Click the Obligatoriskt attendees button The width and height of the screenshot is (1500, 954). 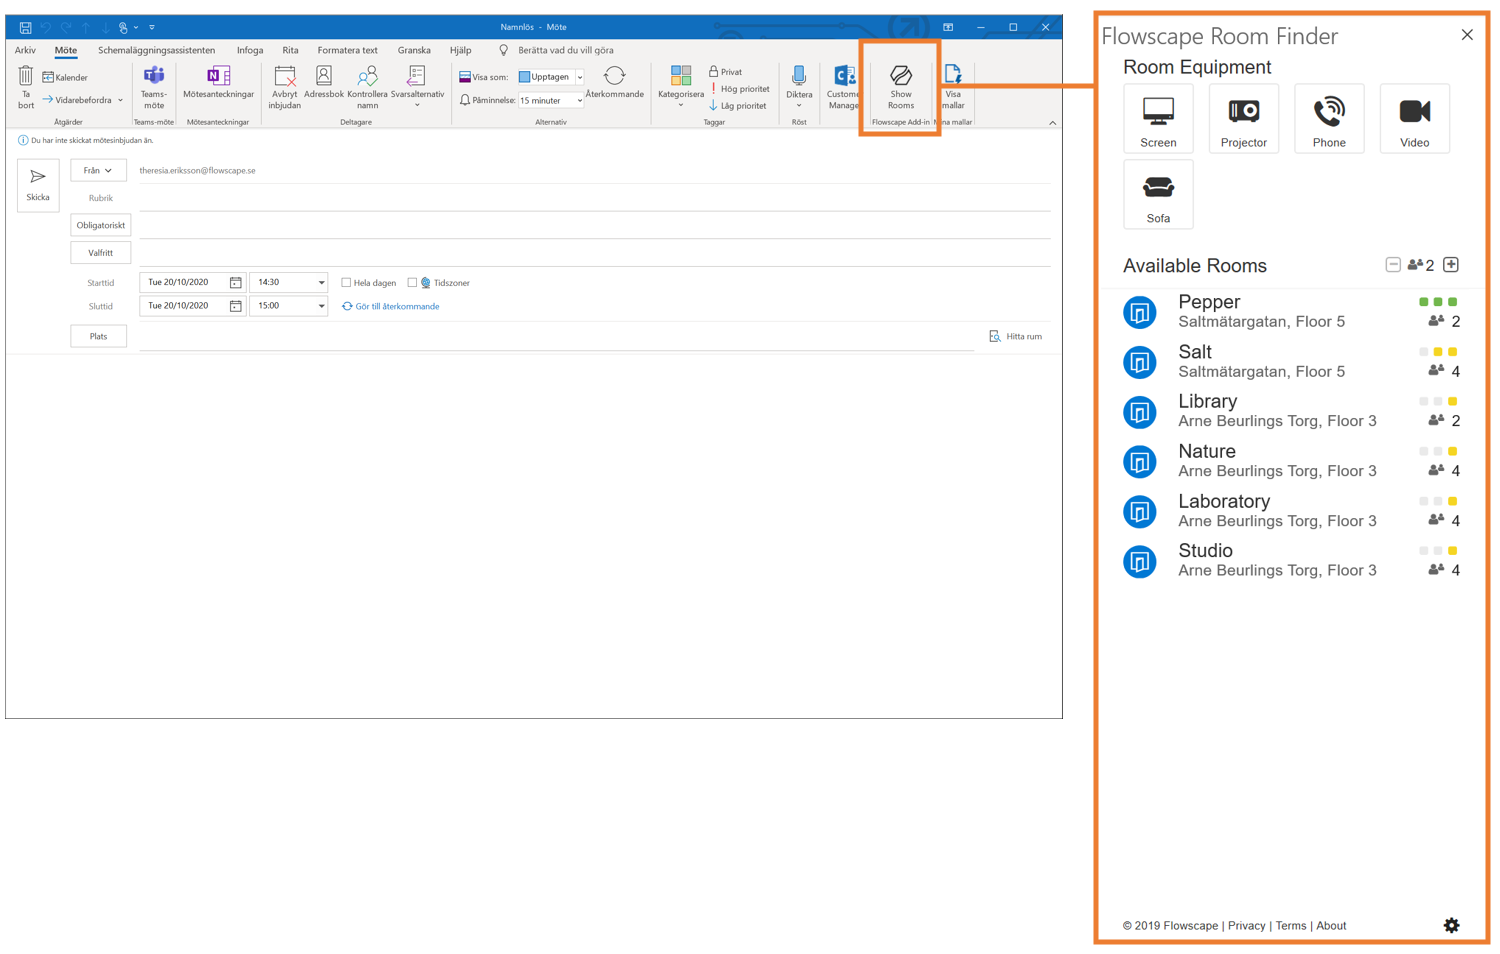(101, 225)
